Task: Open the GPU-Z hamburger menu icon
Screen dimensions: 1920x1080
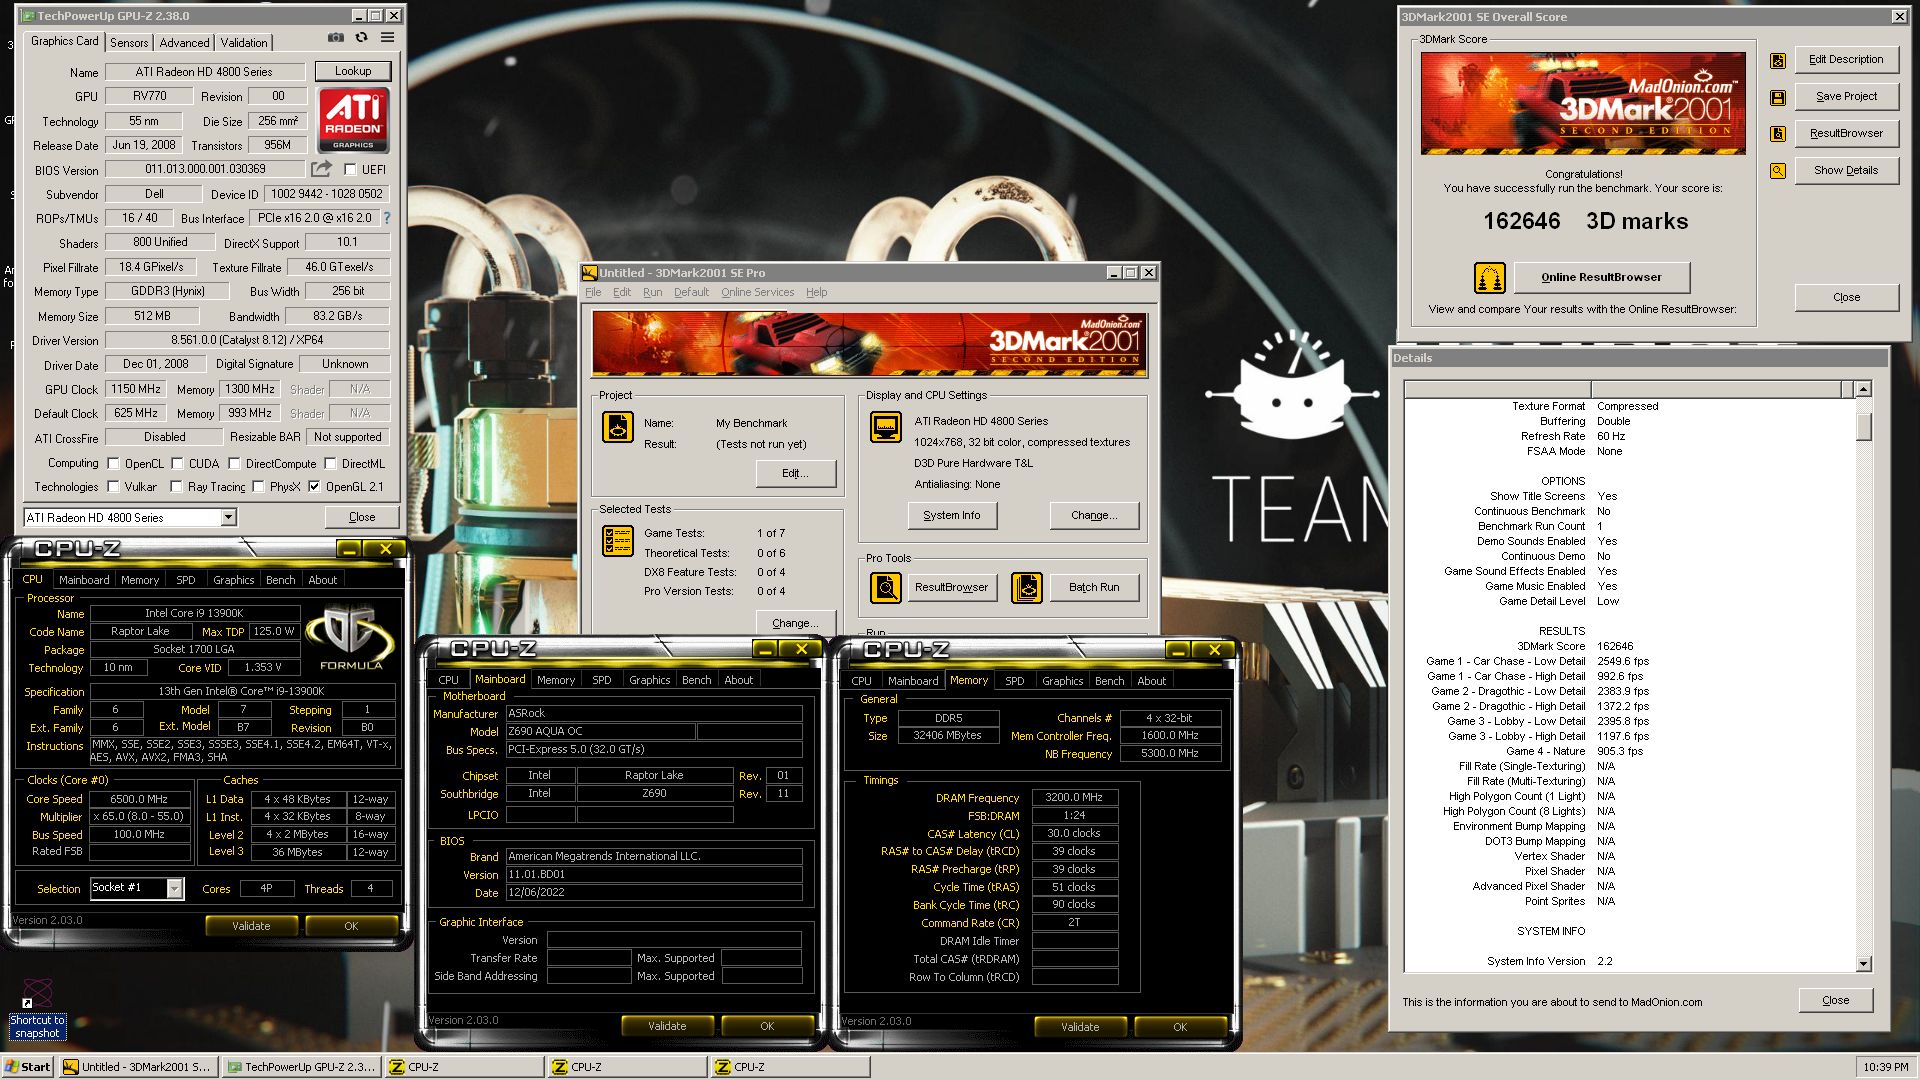Action: pos(388,38)
